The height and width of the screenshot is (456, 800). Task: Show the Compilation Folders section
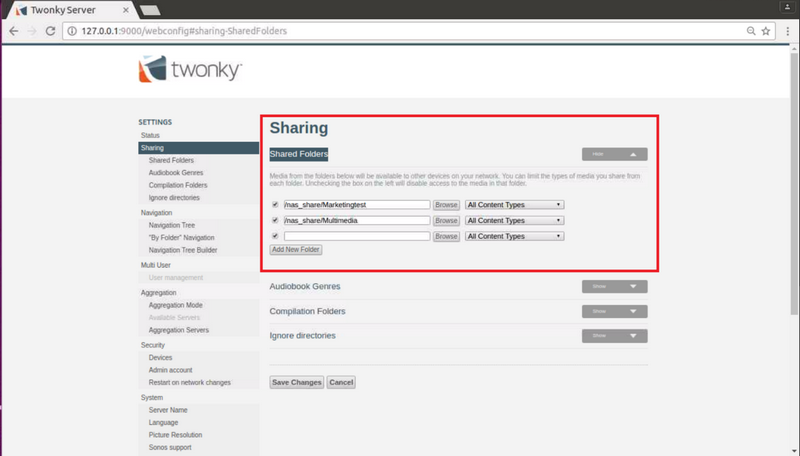tap(615, 311)
